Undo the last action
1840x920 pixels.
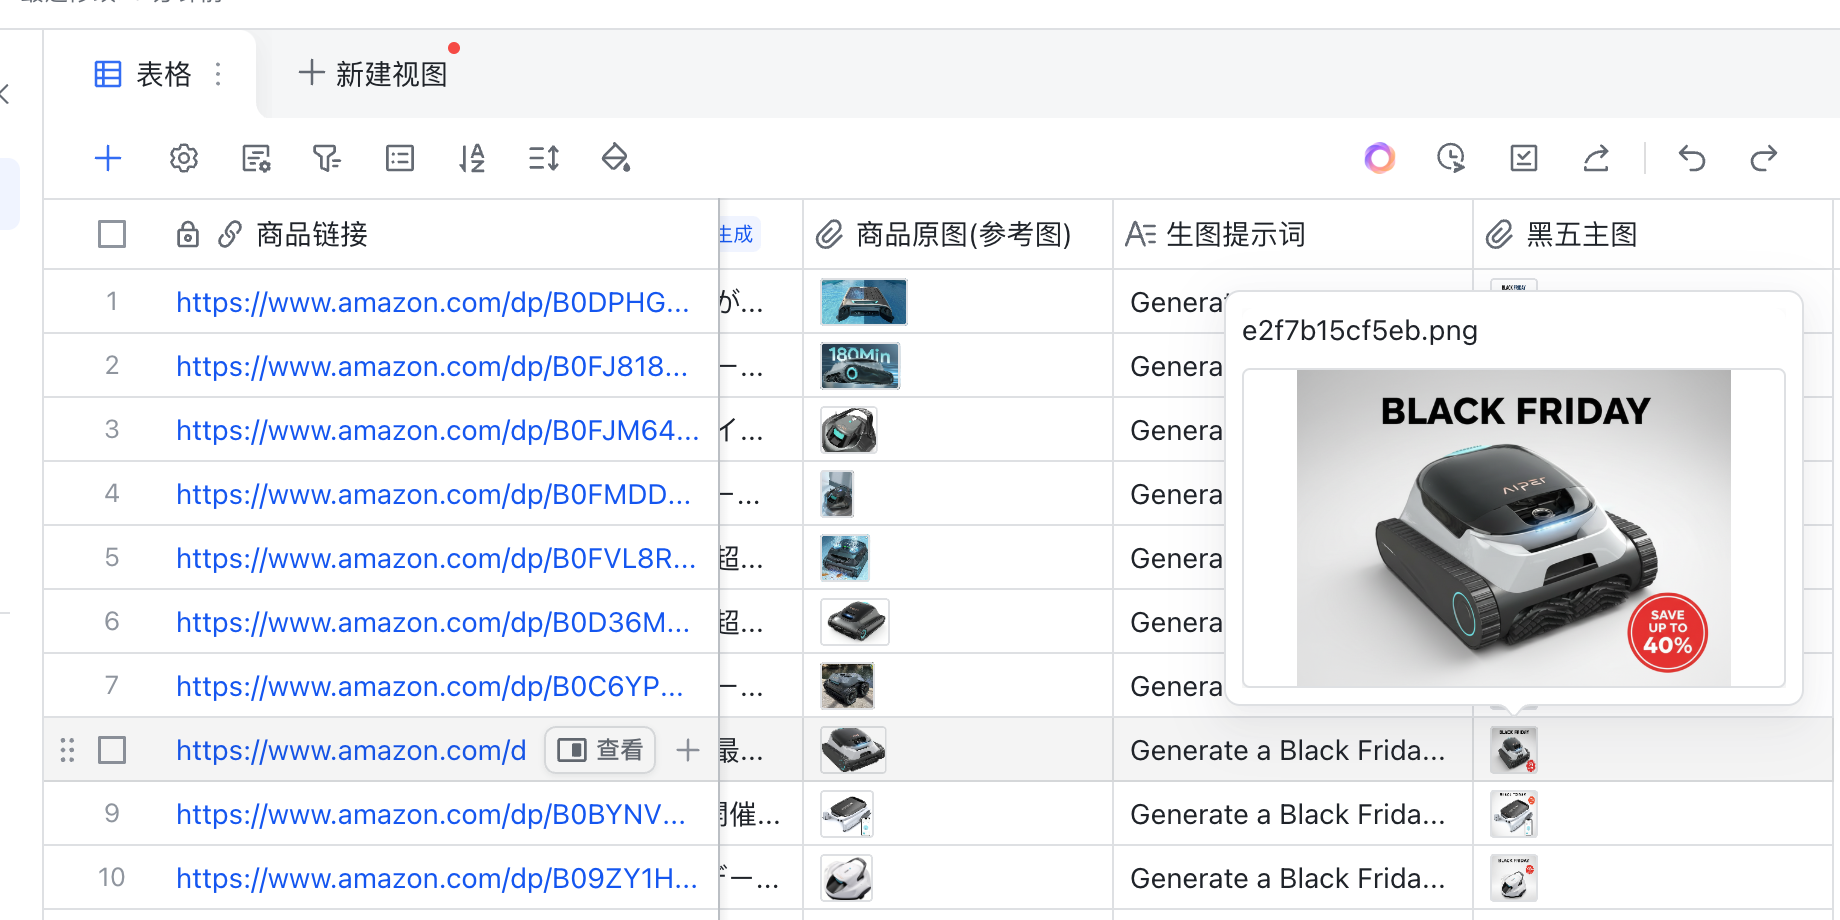(1692, 158)
